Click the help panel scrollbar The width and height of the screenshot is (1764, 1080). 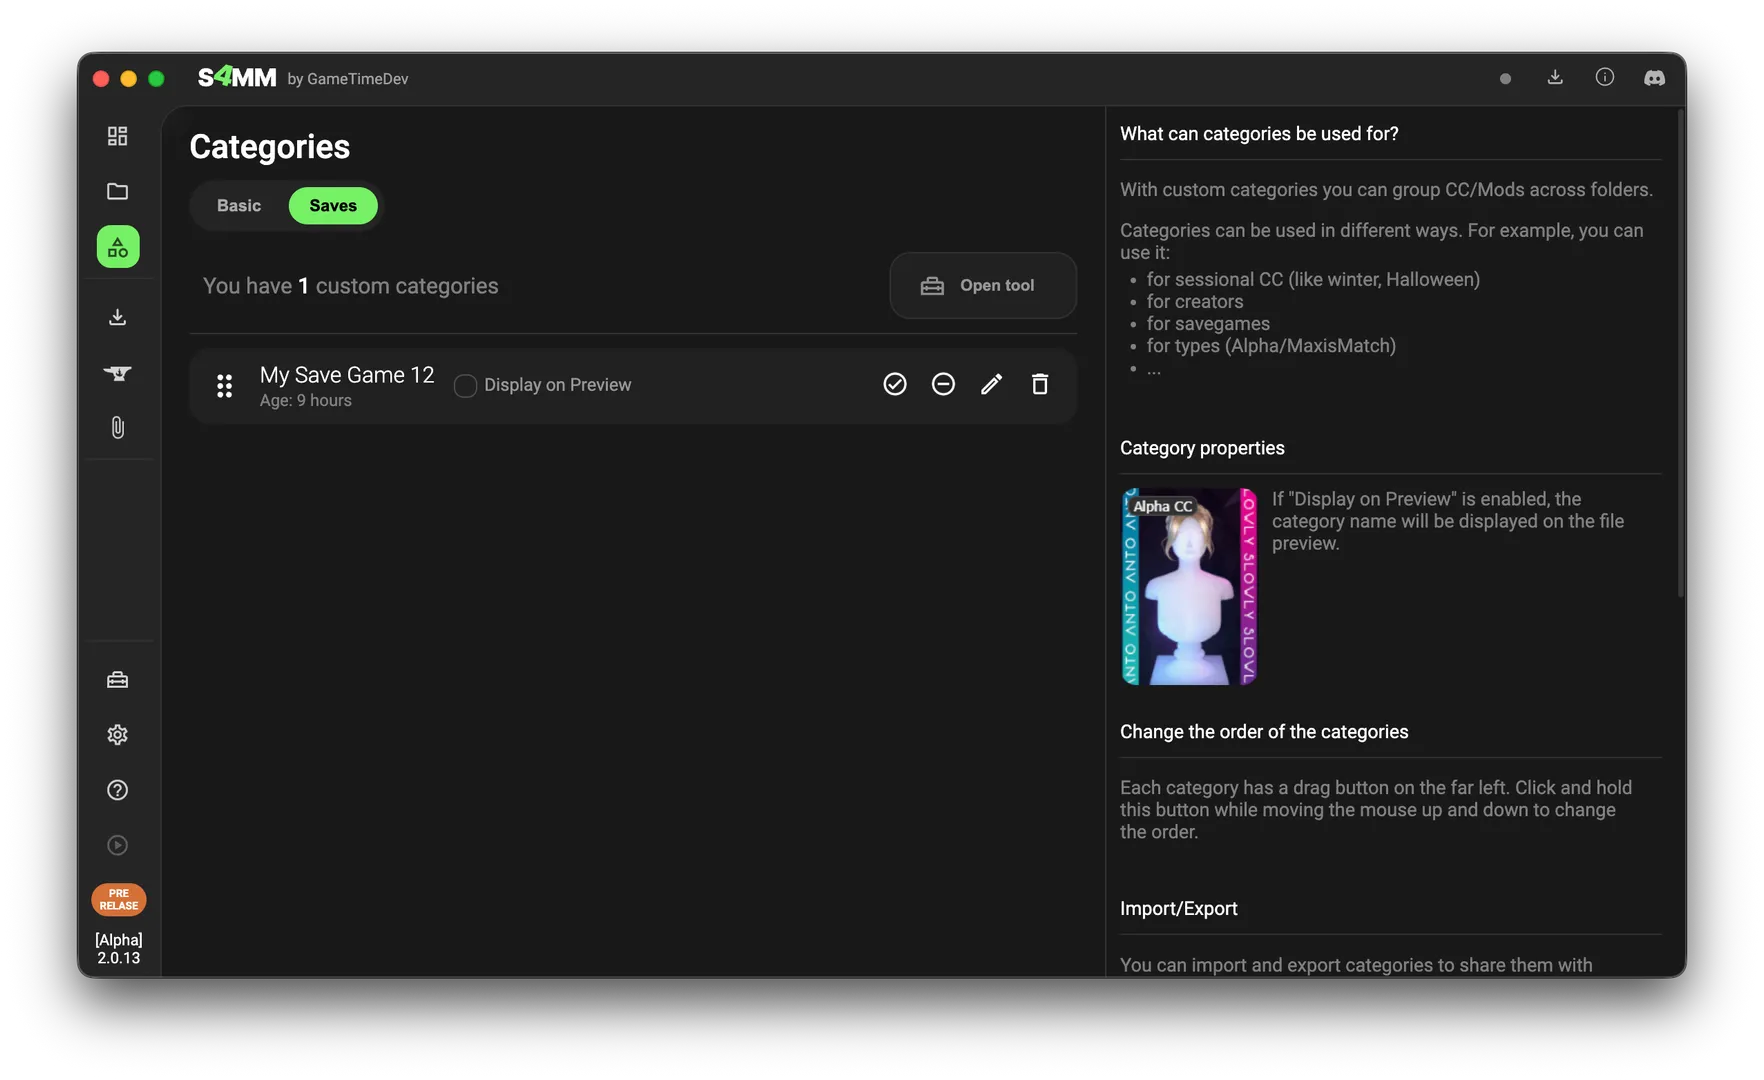pyautogui.click(x=1681, y=353)
